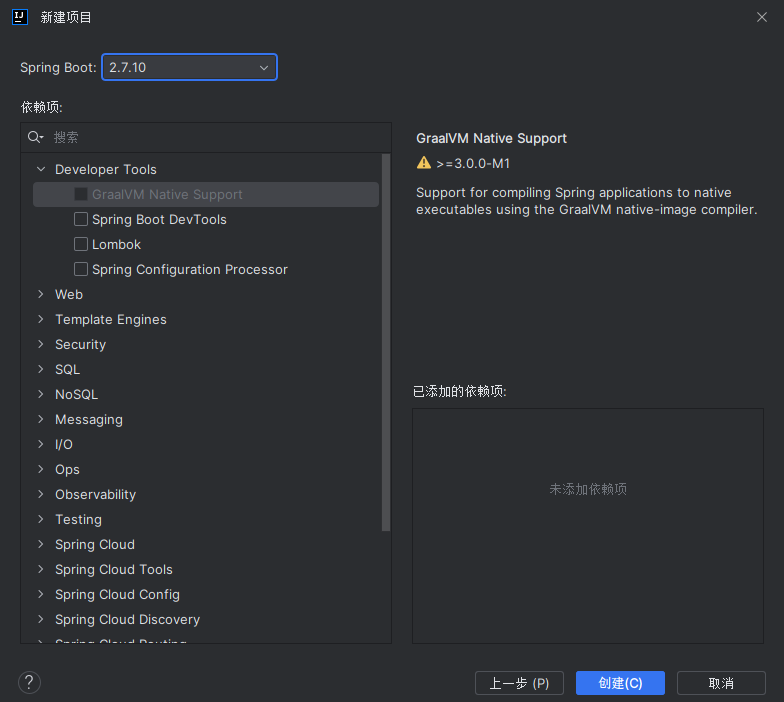Expand the Ops category chevron

41,469
